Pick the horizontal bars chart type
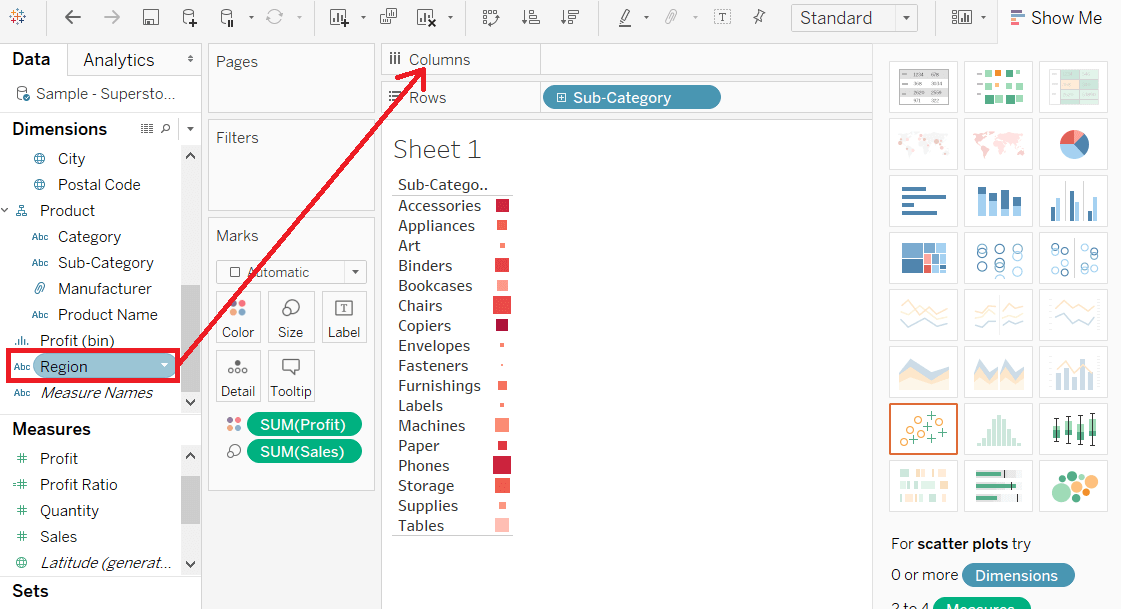Screen dimensions: 1121x609 click(x=923, y=201)
